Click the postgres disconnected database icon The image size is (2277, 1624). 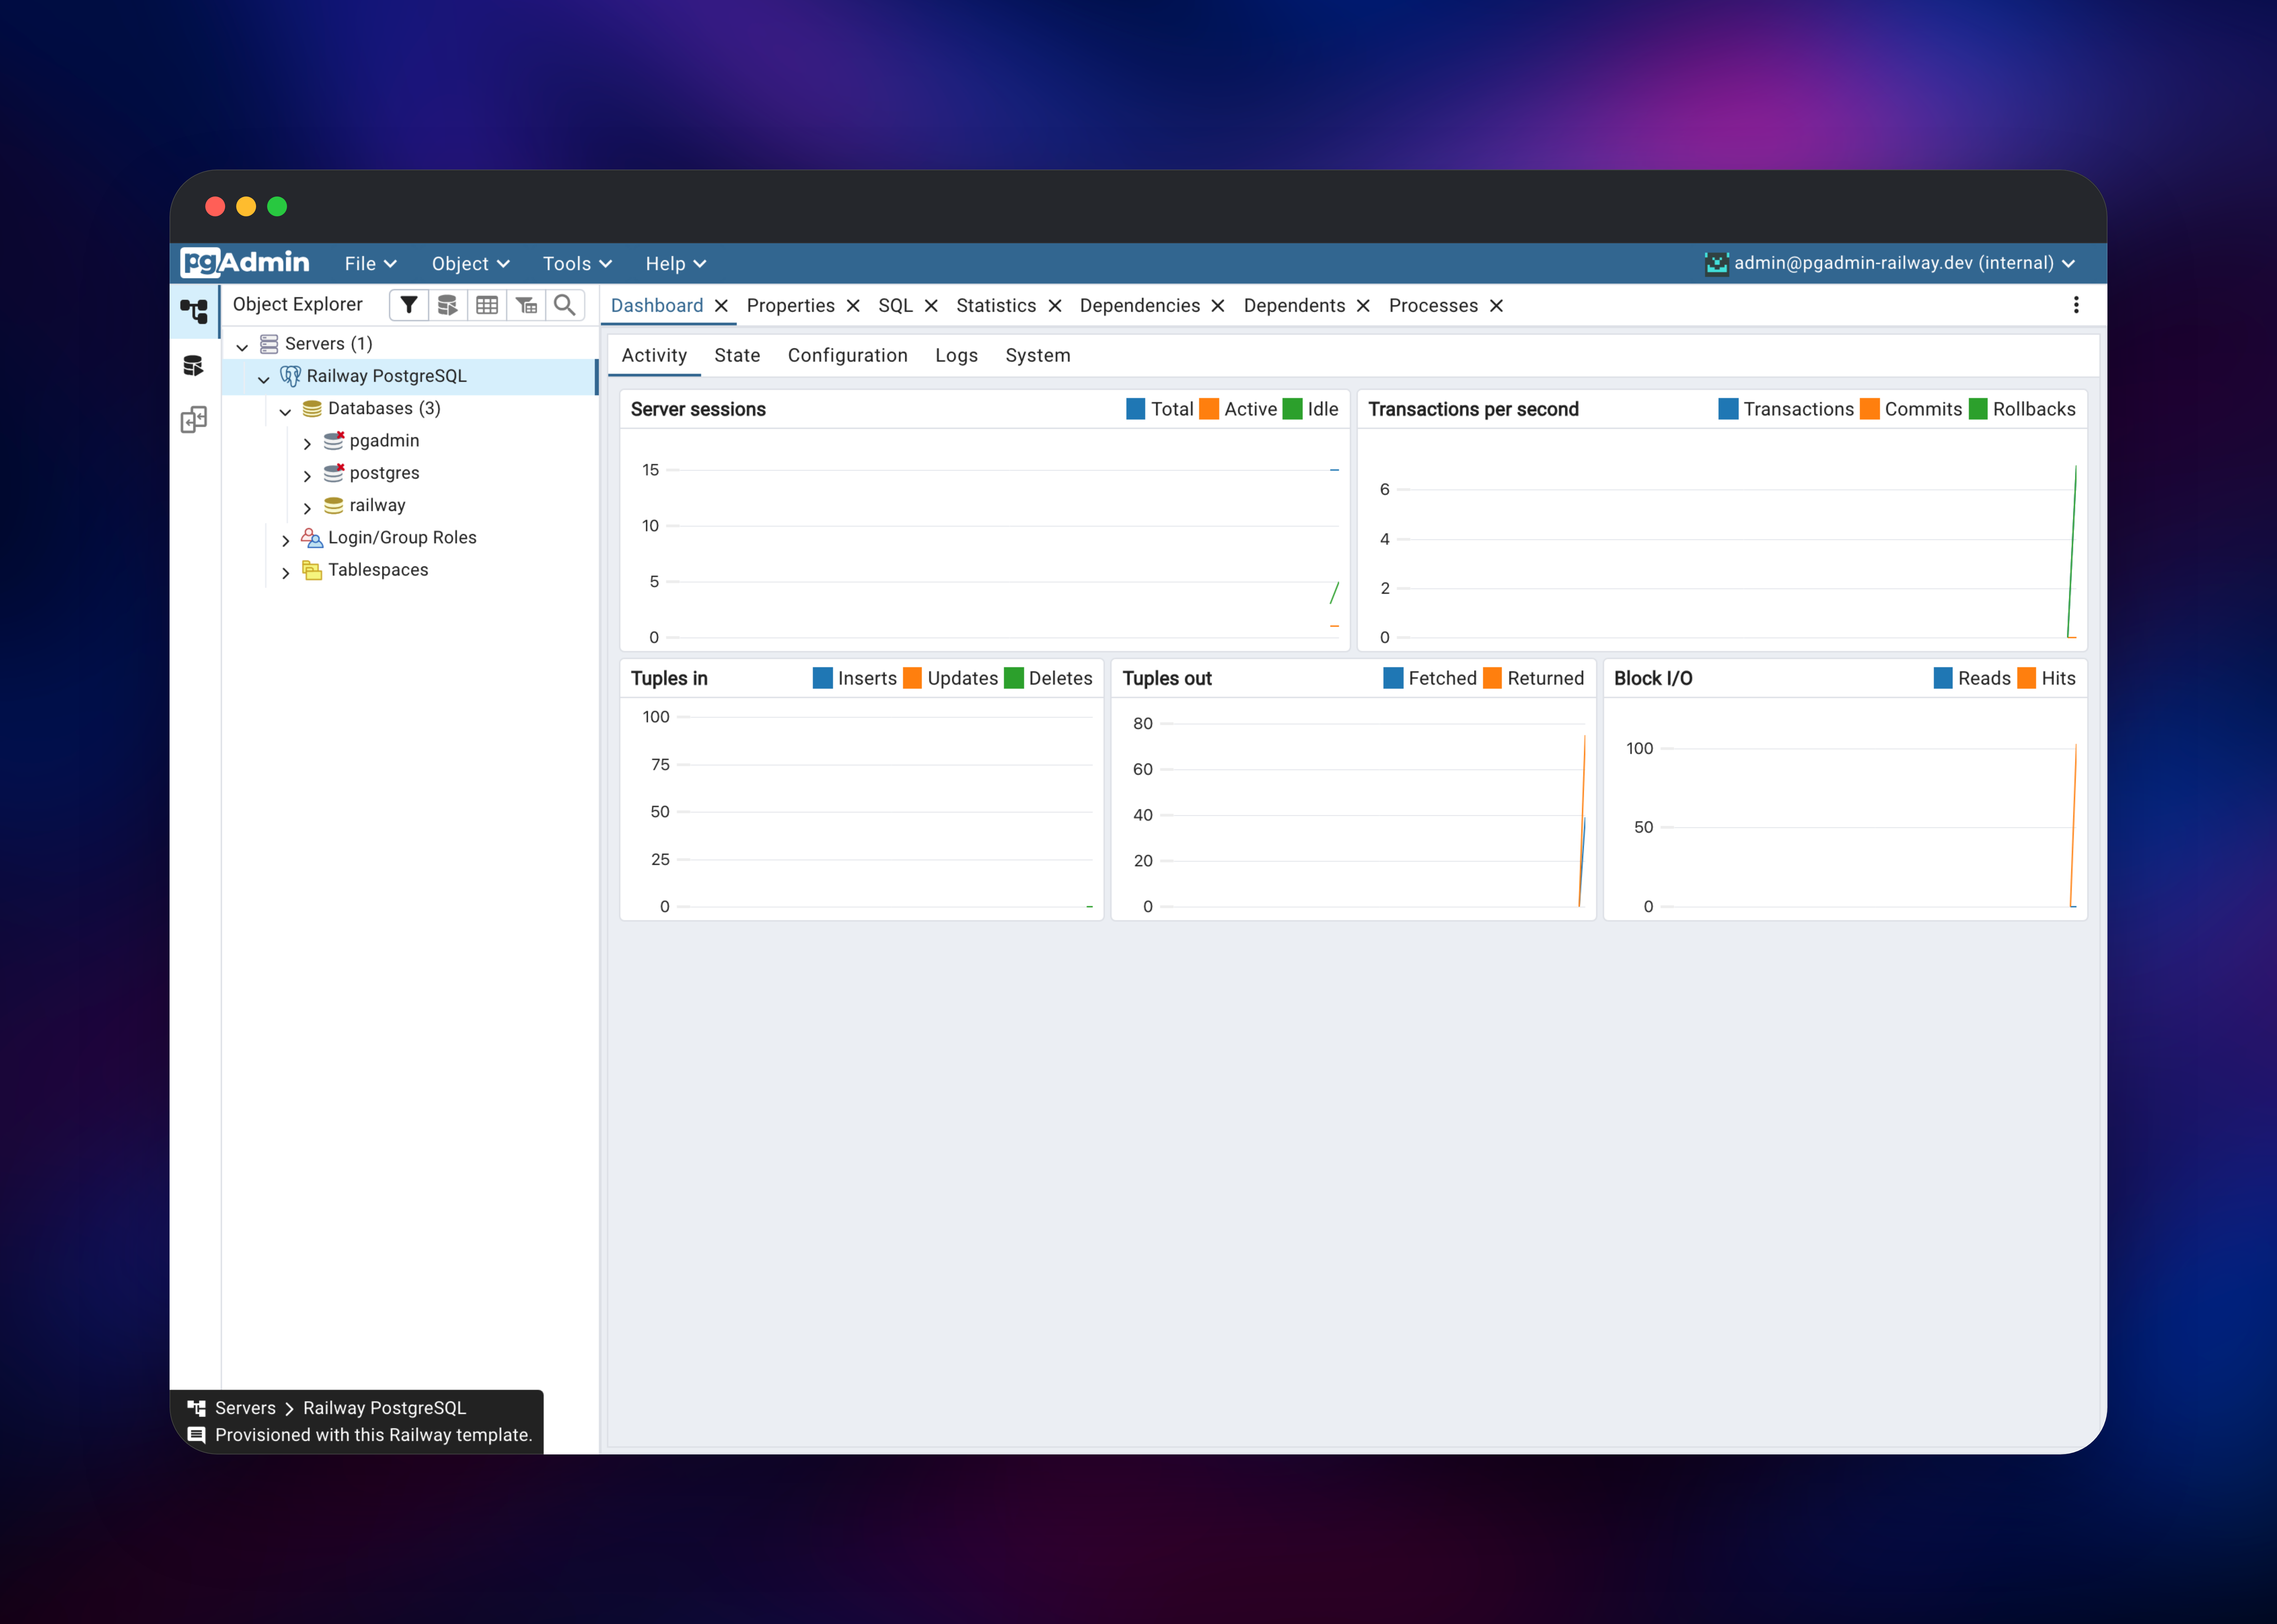tap(334, 473)
